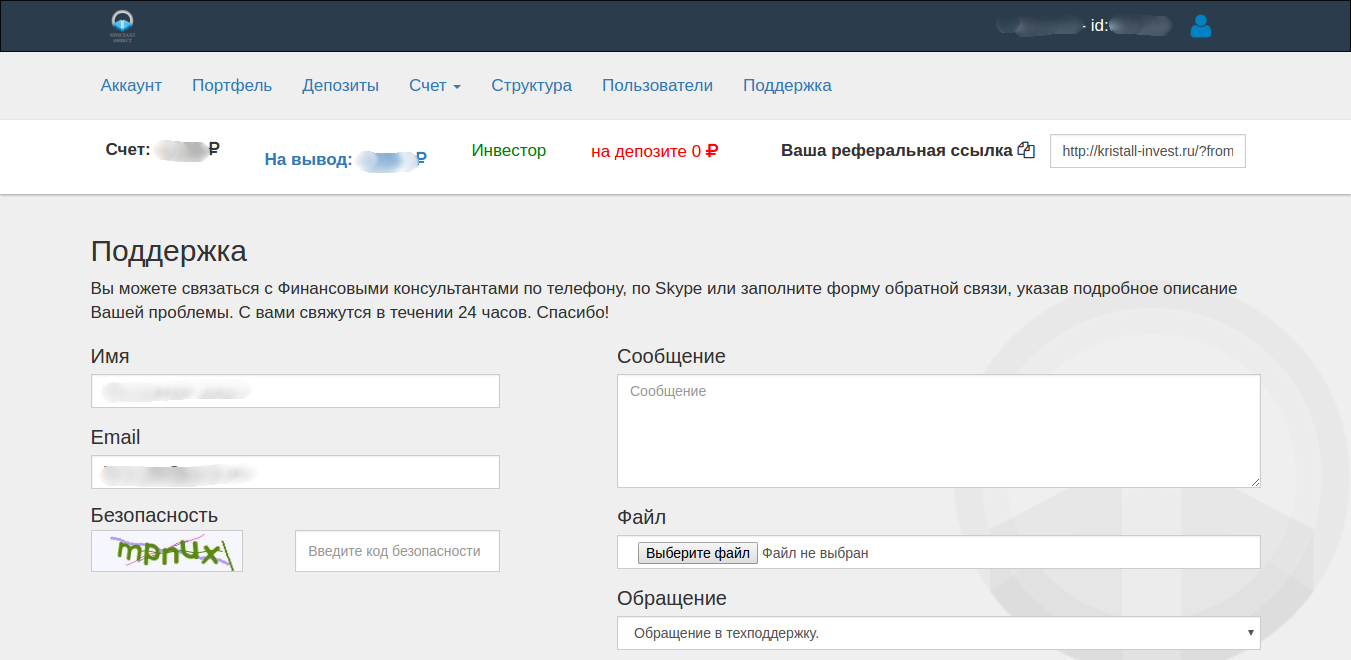Click into the Email input field
This screenshot has width=1351, height=660.
[295, 472]
